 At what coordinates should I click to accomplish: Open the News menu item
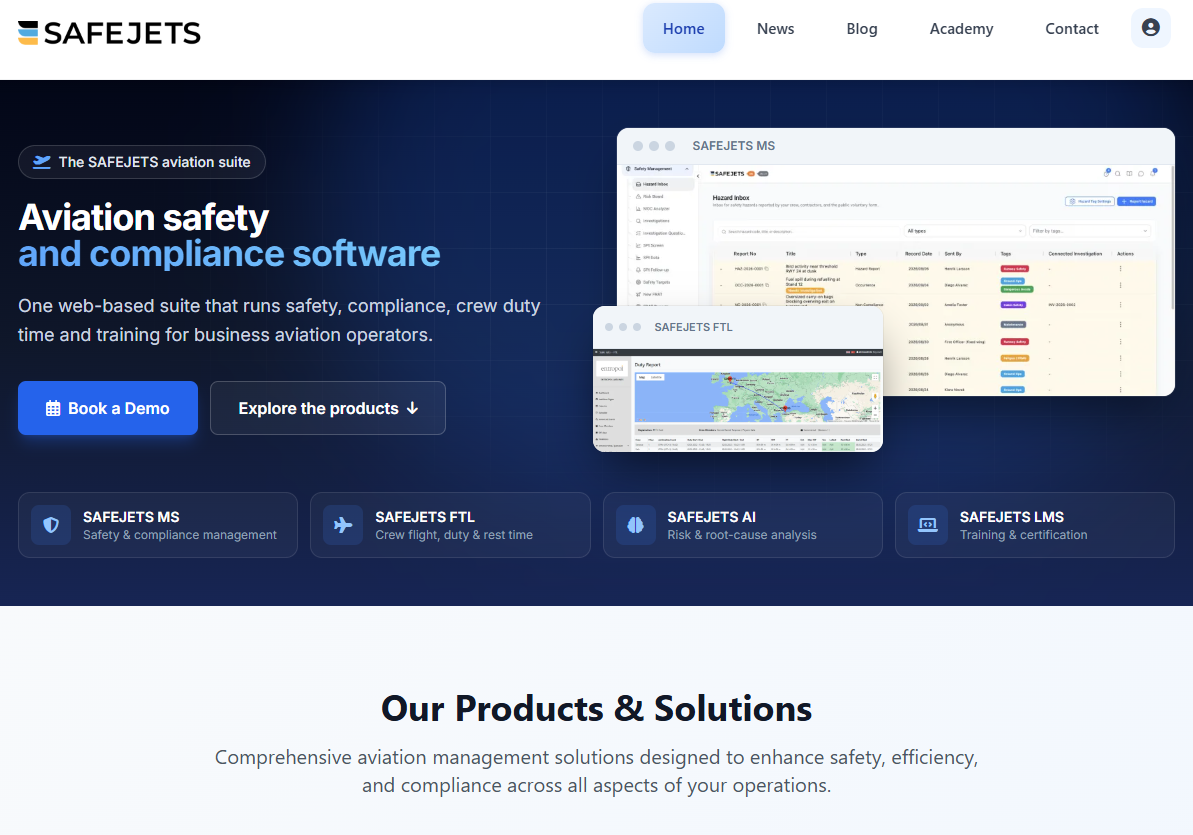(x=775, y=28)
